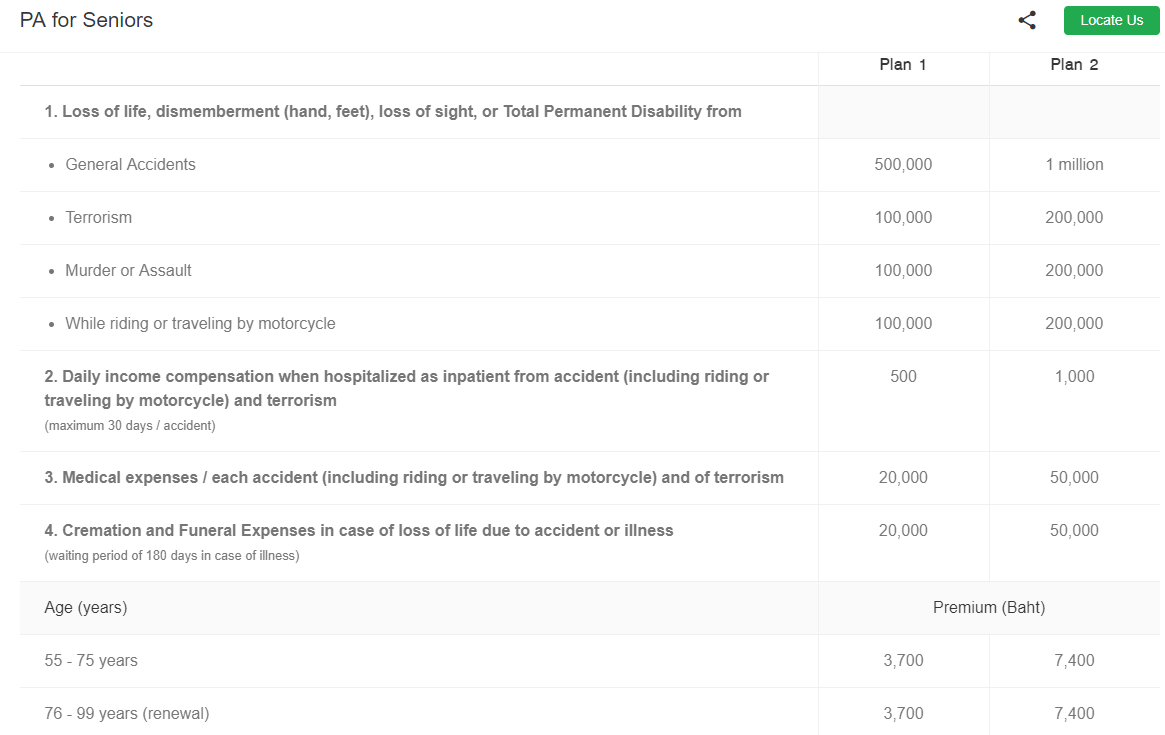The image size is (1165, 735).
Task: Click the PA for Seniors page title
Action: tap(86, 20)
